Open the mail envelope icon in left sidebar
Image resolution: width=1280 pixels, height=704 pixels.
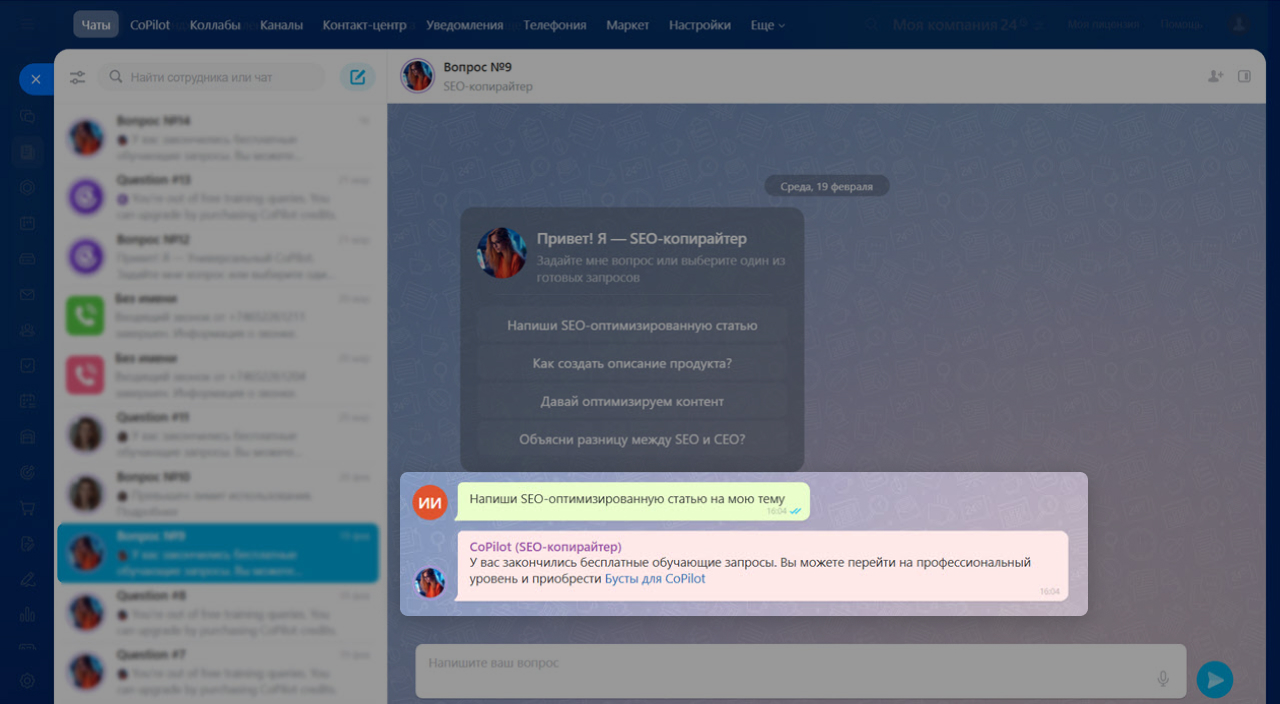click(x=28, y=294)
